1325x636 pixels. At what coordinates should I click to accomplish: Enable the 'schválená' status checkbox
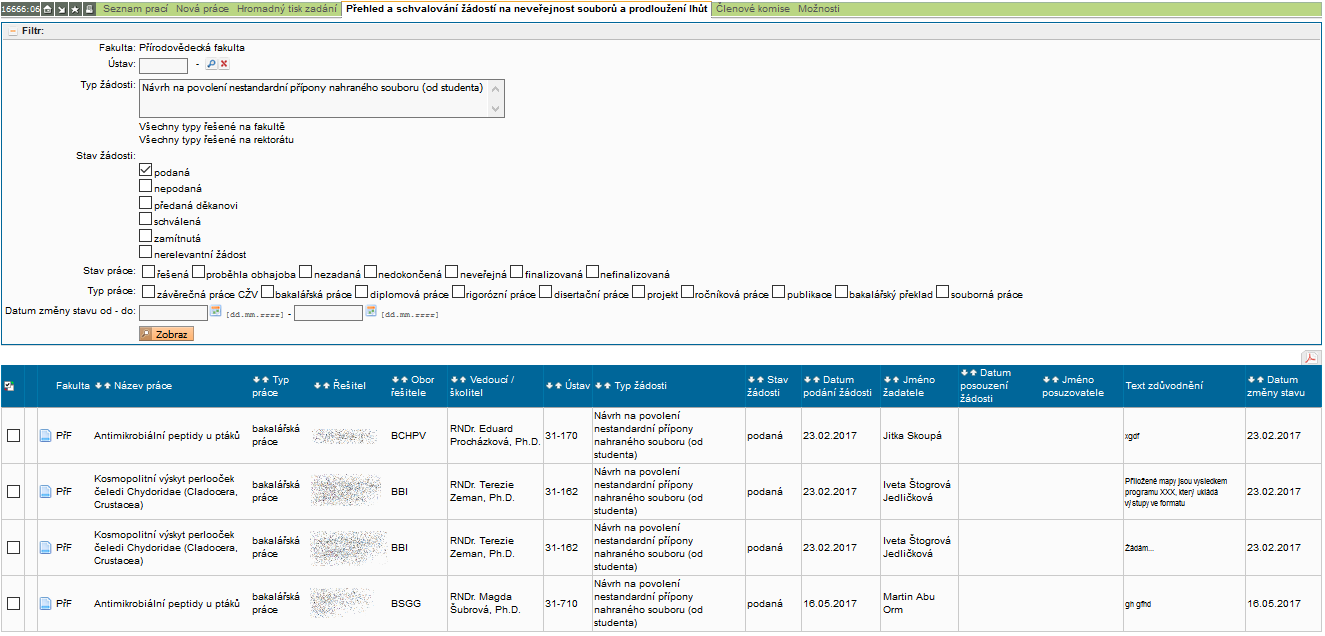[x=146, y=220]
